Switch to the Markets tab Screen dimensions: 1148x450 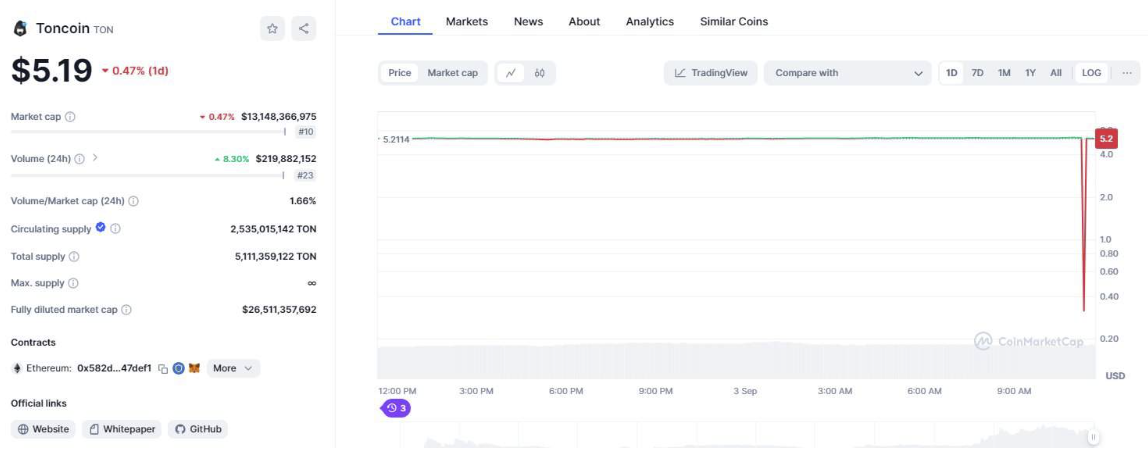[467, 21]
